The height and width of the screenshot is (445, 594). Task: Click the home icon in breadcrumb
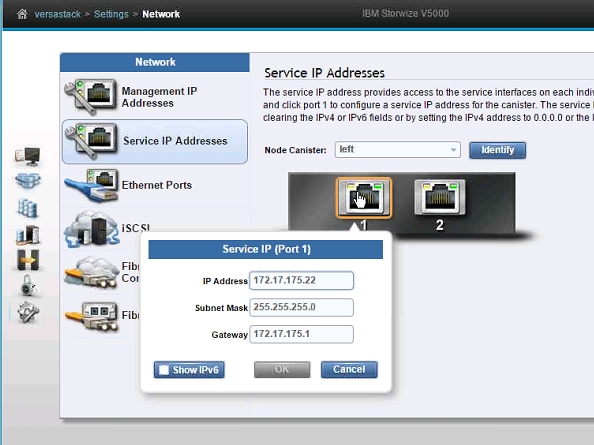(x=22, y=14)
